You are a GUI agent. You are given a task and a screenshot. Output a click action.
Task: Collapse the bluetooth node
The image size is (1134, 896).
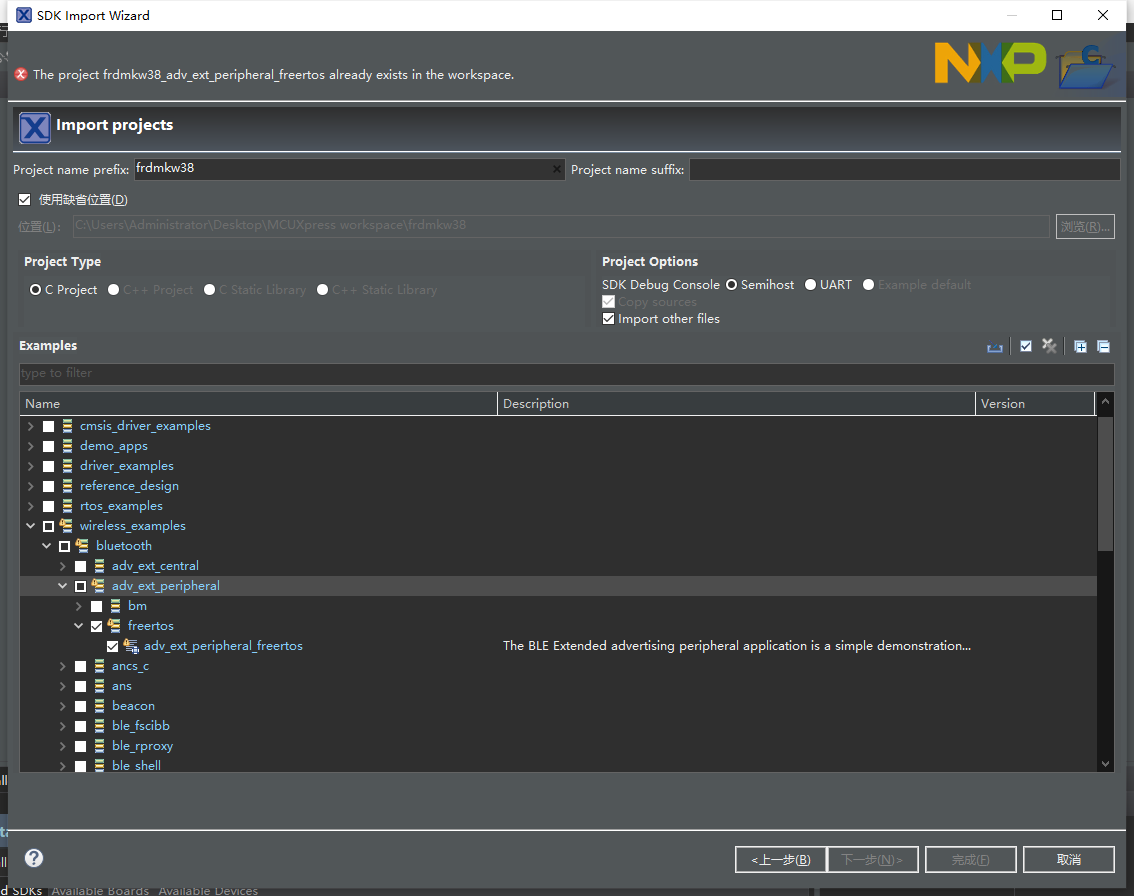(x=46, y=546)
